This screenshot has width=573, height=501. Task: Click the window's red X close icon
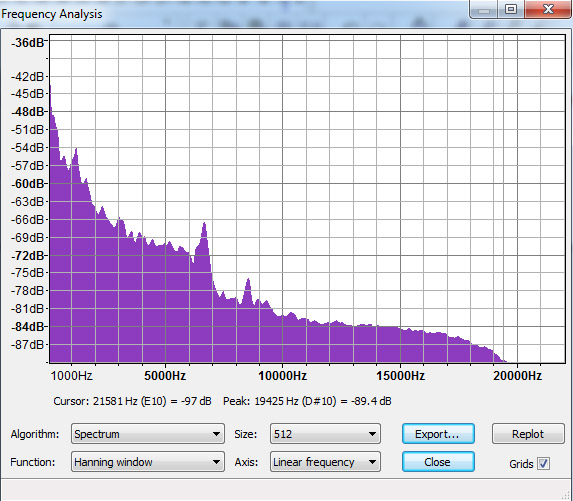(x=548, y=9)
